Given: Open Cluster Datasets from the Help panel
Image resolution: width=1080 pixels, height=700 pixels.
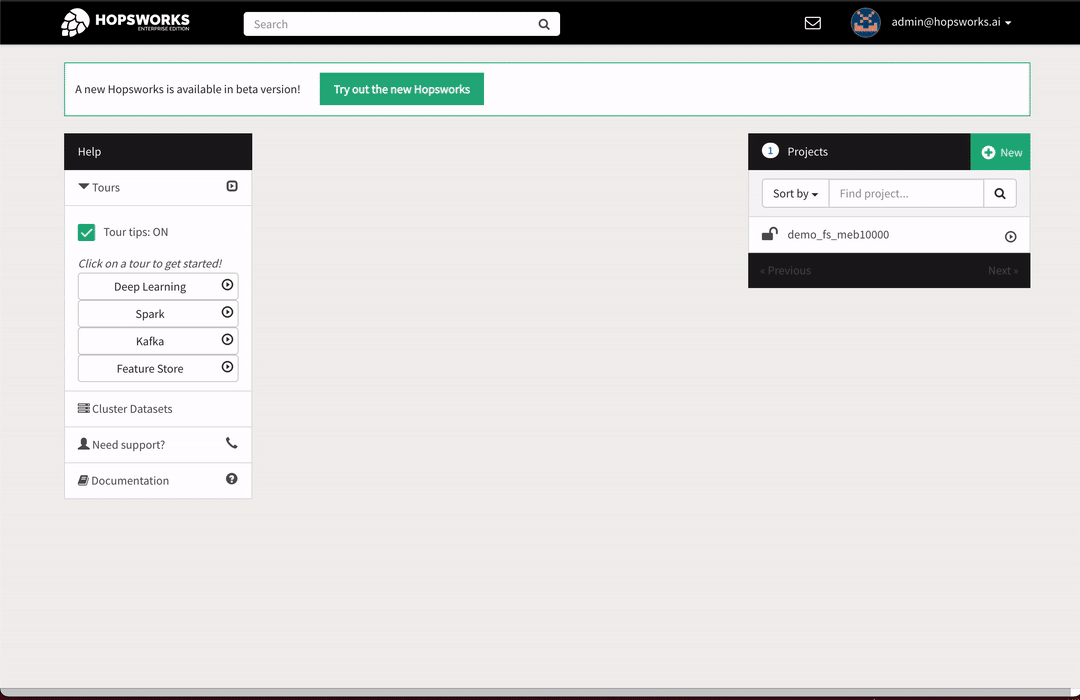Looking at the screenshot, I should [x=125, y=408].
